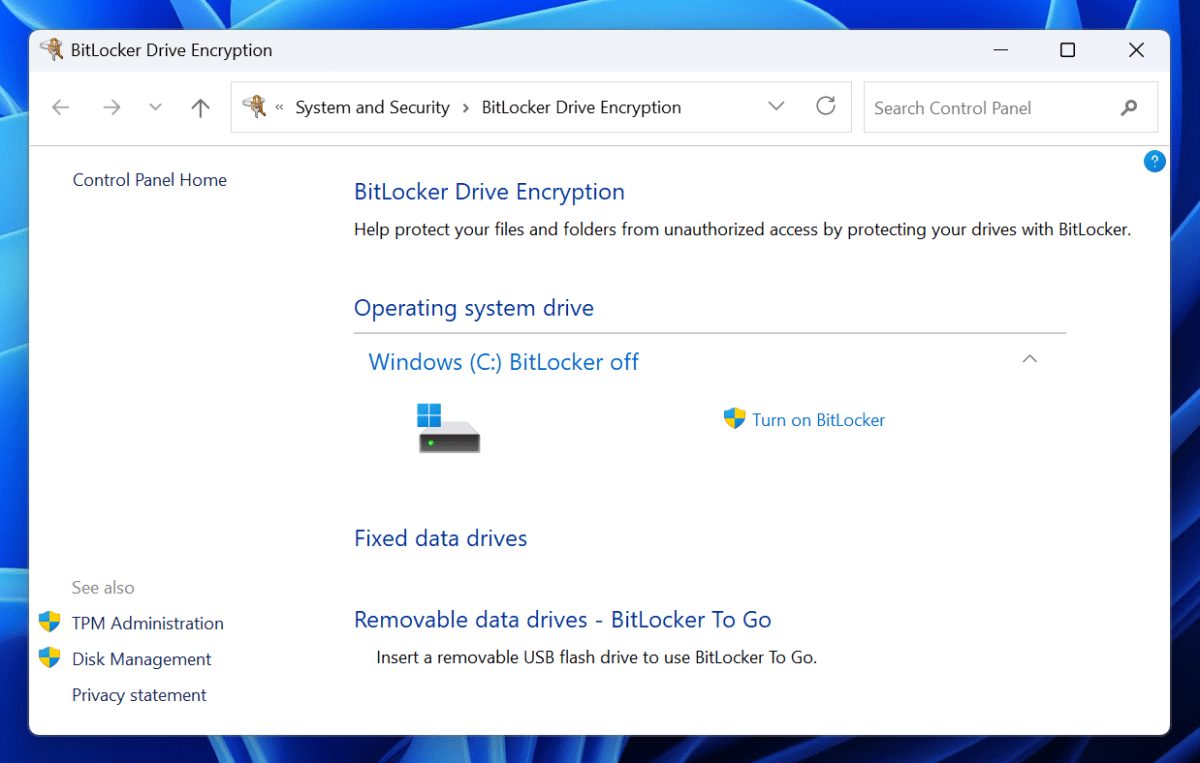
Task: Open help via the blue question mark icon
Action: point(1155,161)
